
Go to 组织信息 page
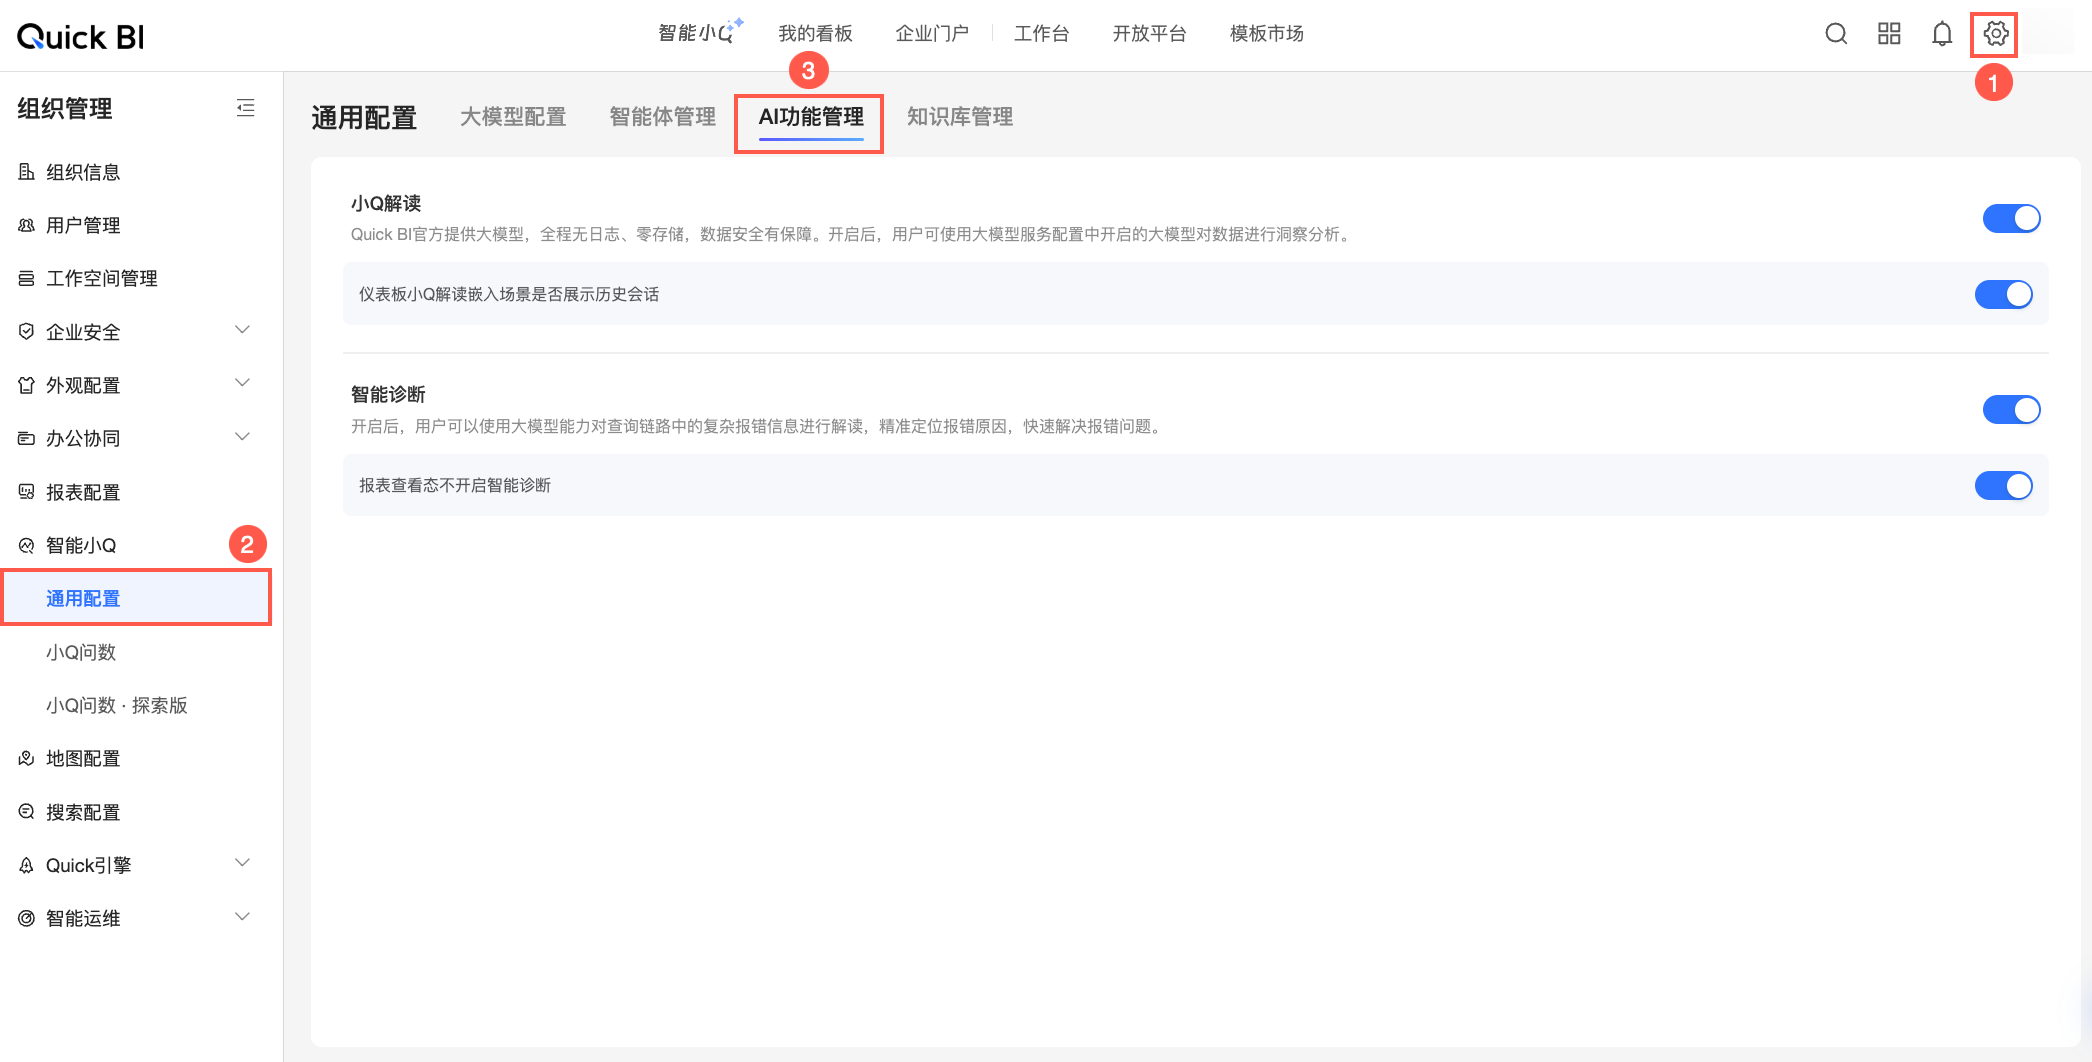click(x=83, y=172)
